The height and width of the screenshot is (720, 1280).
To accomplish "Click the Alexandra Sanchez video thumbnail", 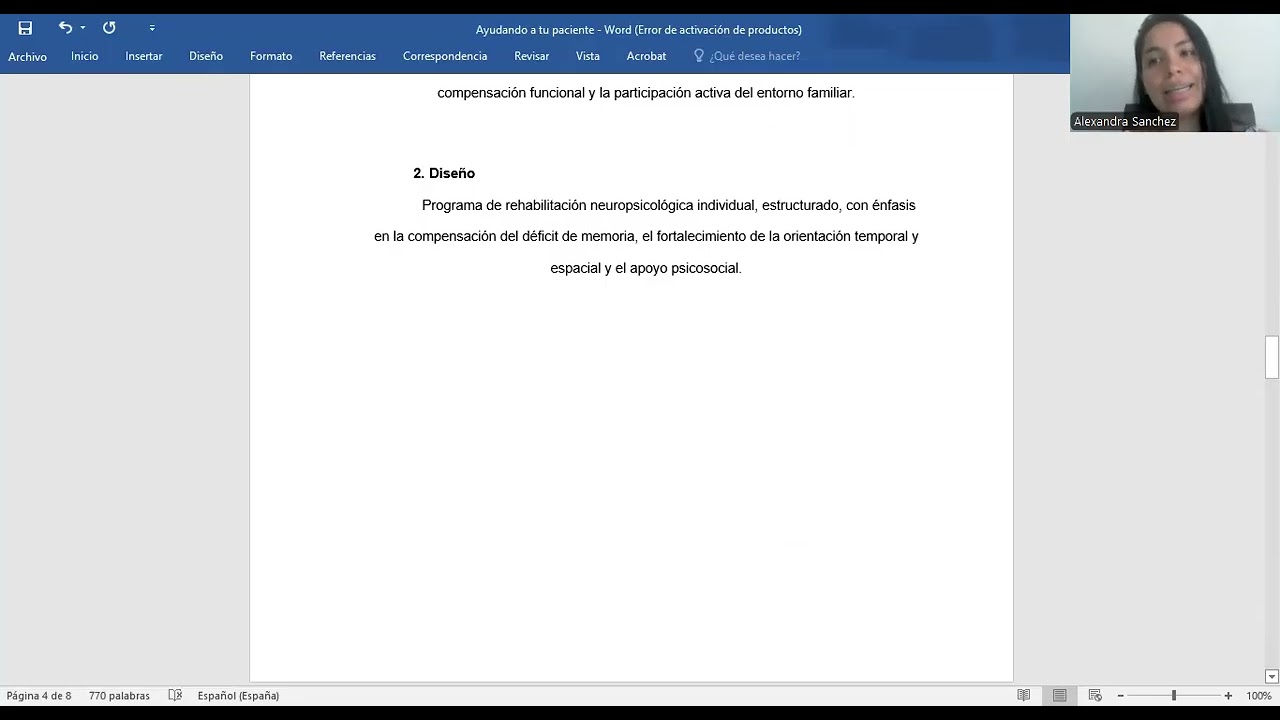I will pos(1175,73).
